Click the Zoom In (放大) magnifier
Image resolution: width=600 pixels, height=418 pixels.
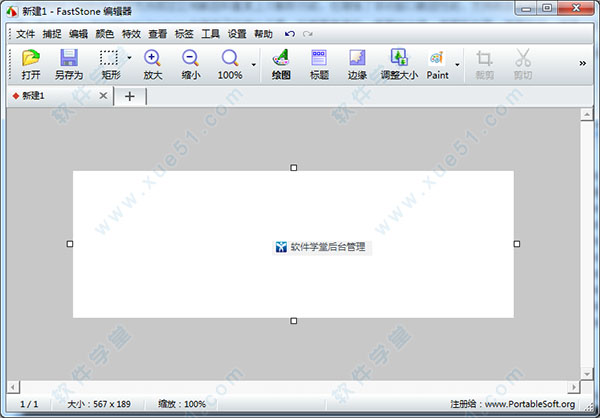(x=152, y=58)
